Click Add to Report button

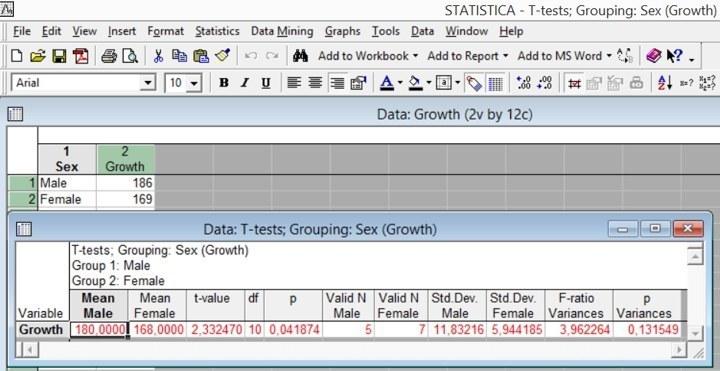[463, 56]
